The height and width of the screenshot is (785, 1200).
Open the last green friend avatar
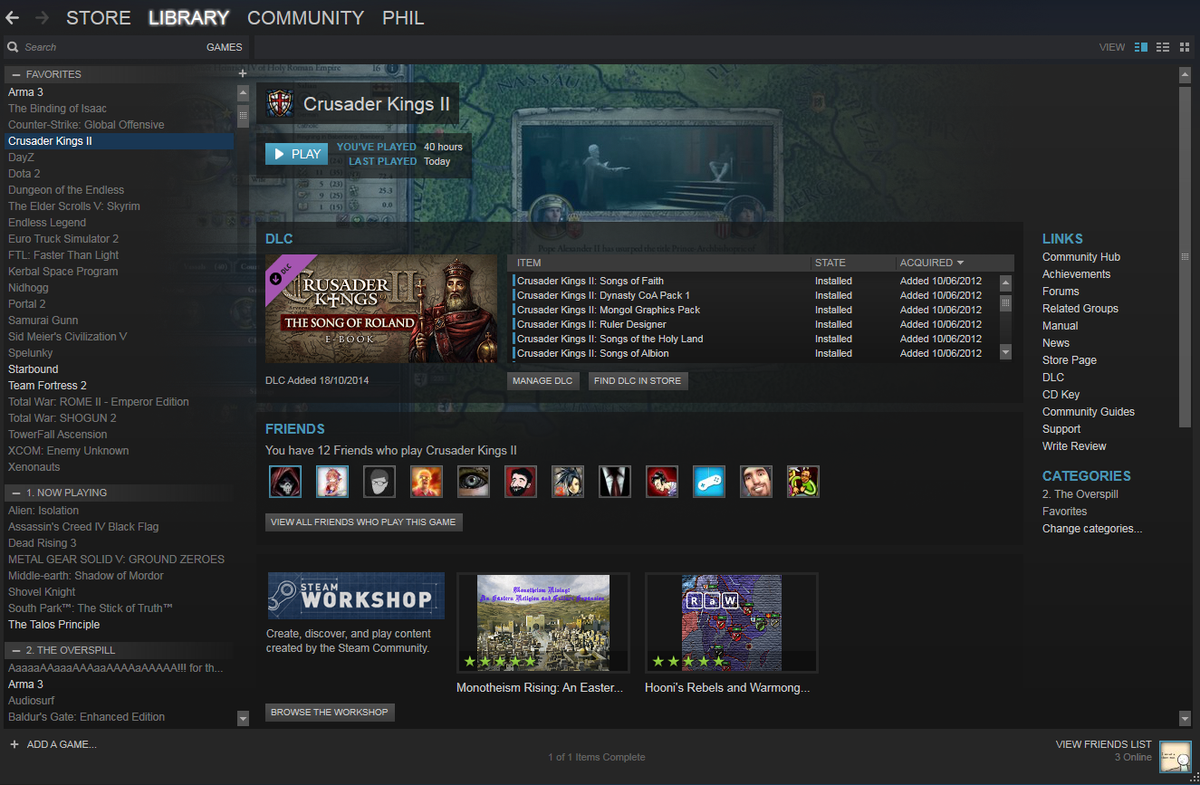803,481
